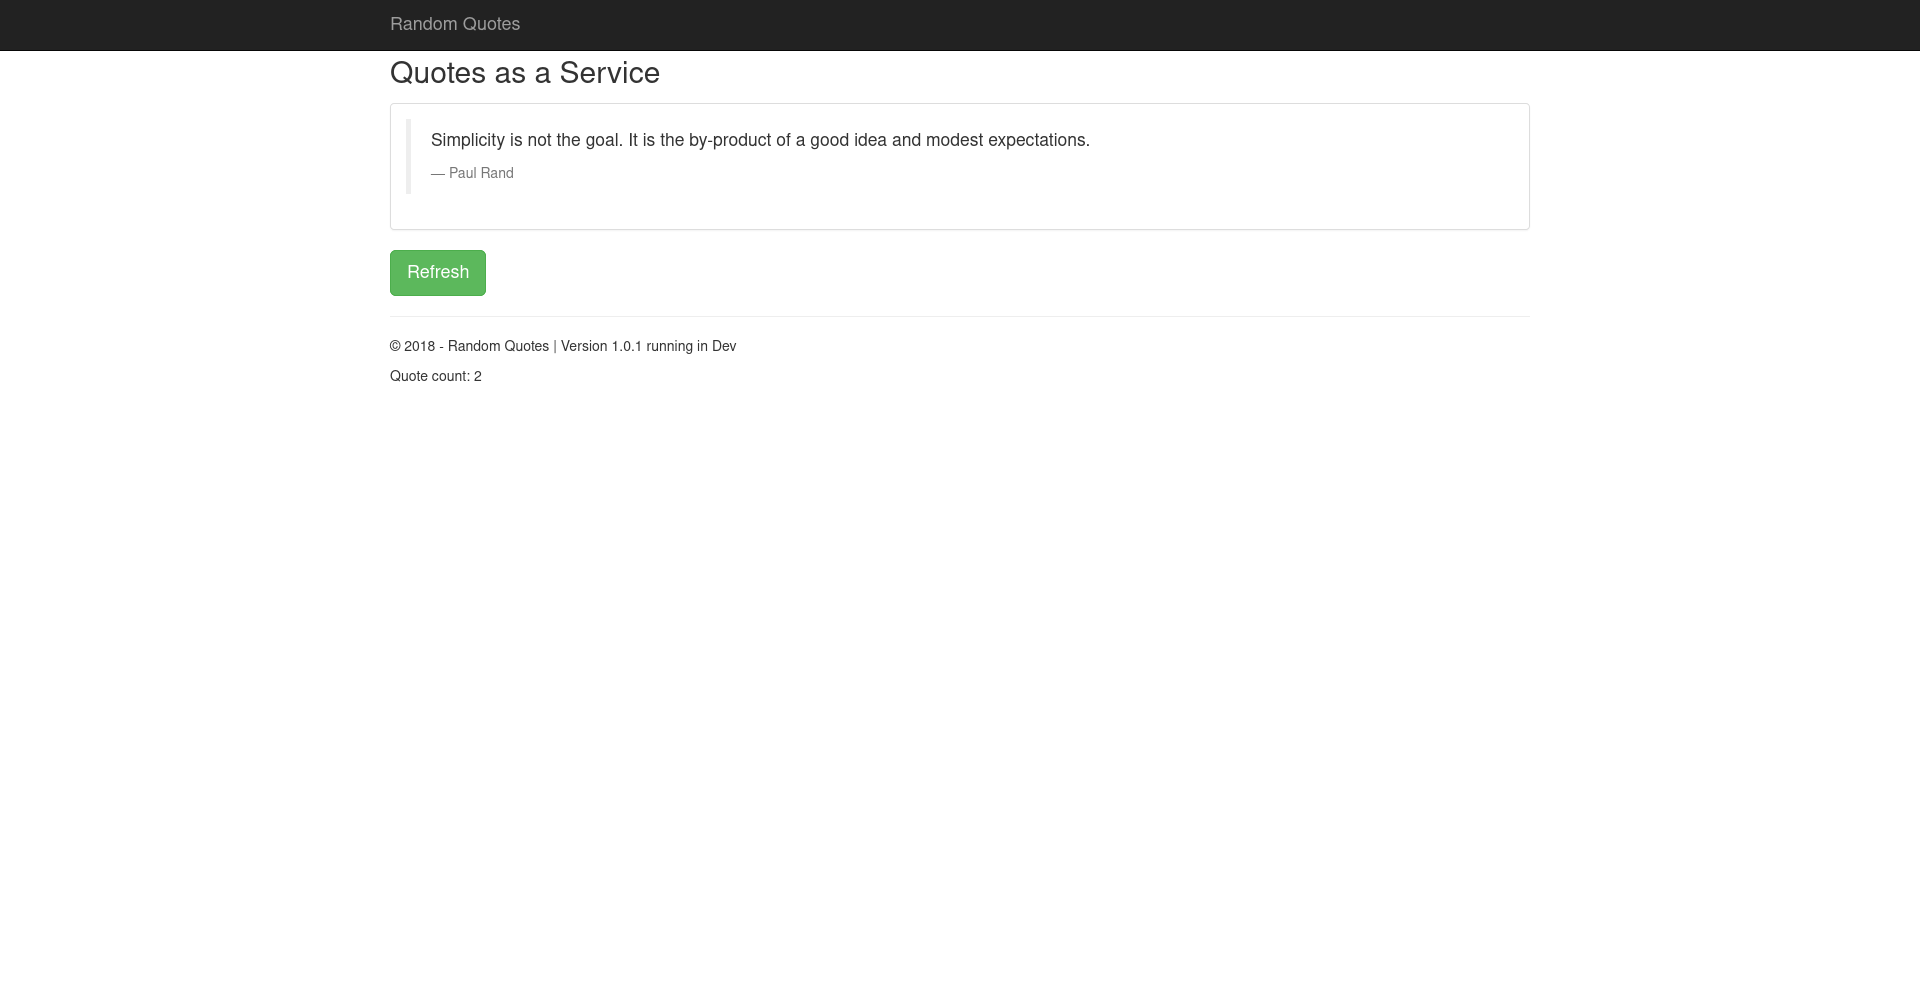Image resolution: width=1920 pixels, height=995 pixels.
Task: Click the Version 1.0.1 running in Dev text
Action: 648,346
